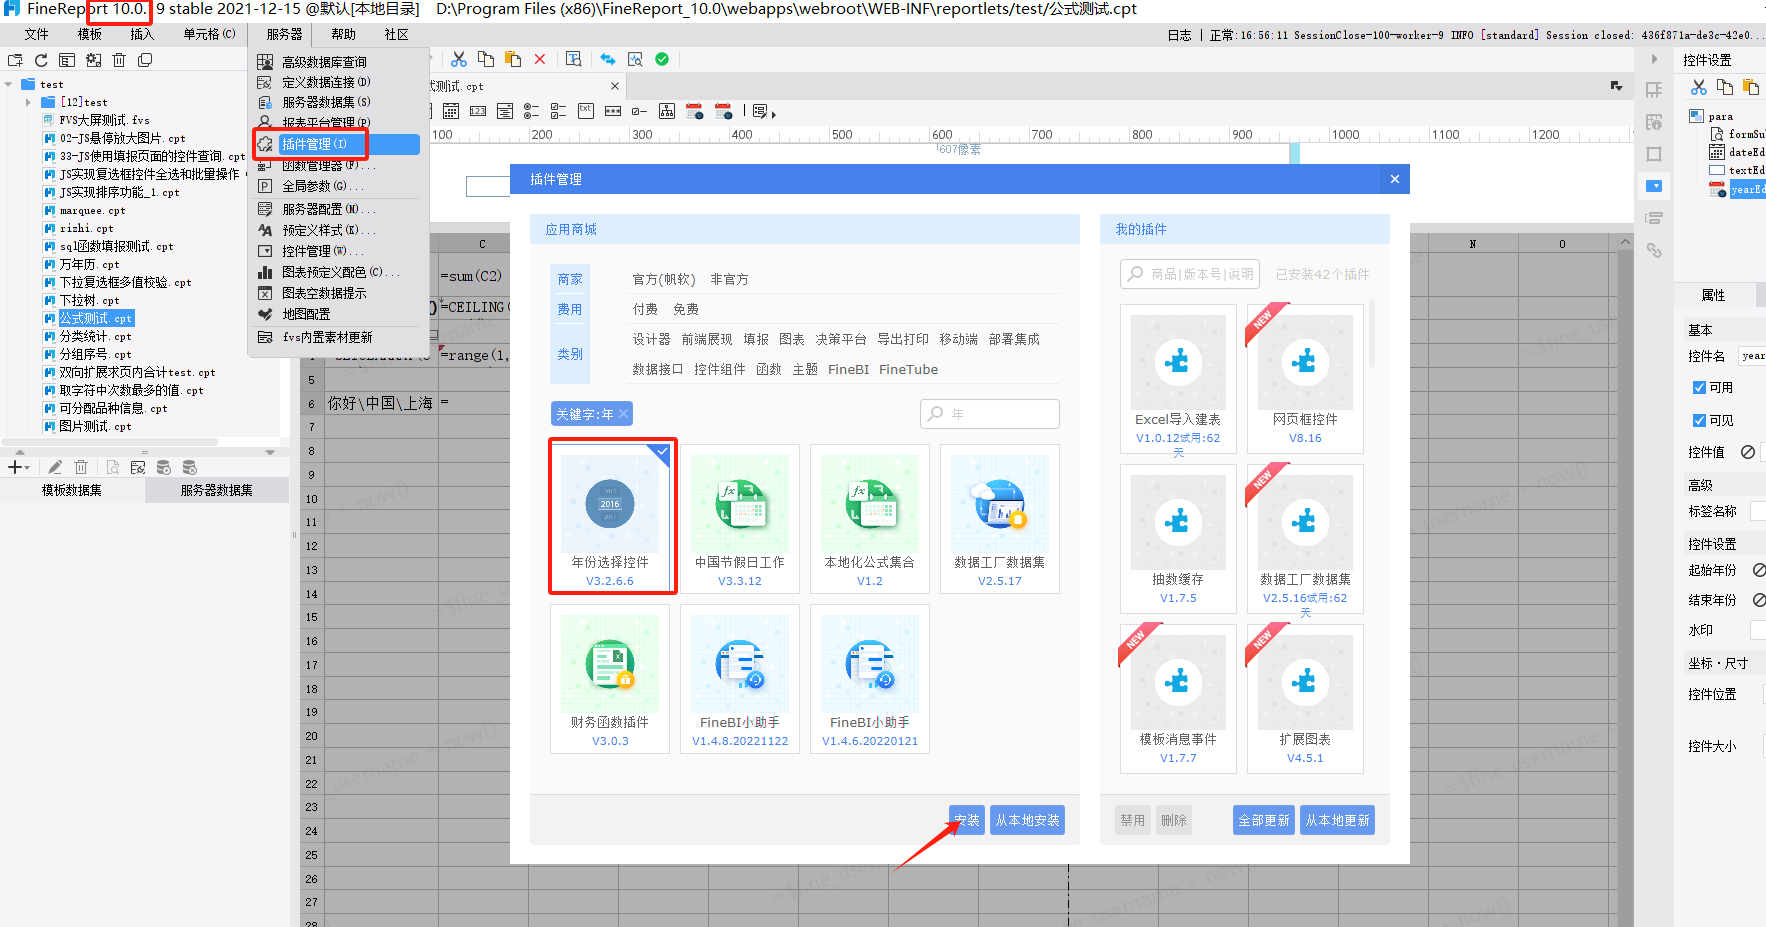Click the database play icon in dataset toolbar
The height and width of the screenshot is (927, 1766).
[x=164, y=467]
